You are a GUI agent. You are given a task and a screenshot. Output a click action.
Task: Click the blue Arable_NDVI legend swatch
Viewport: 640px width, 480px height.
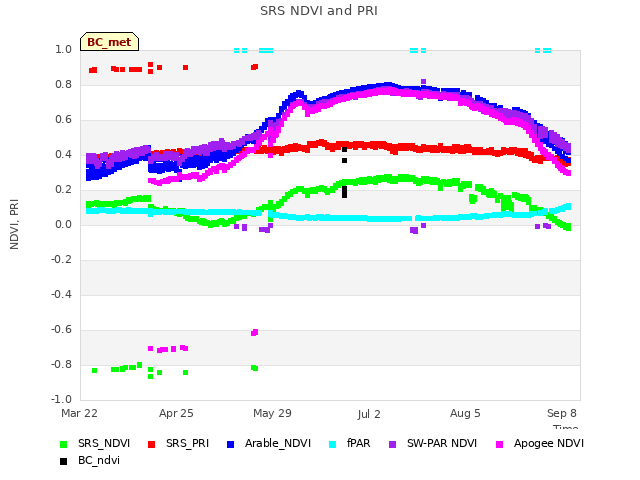click(x=230, y=444)
